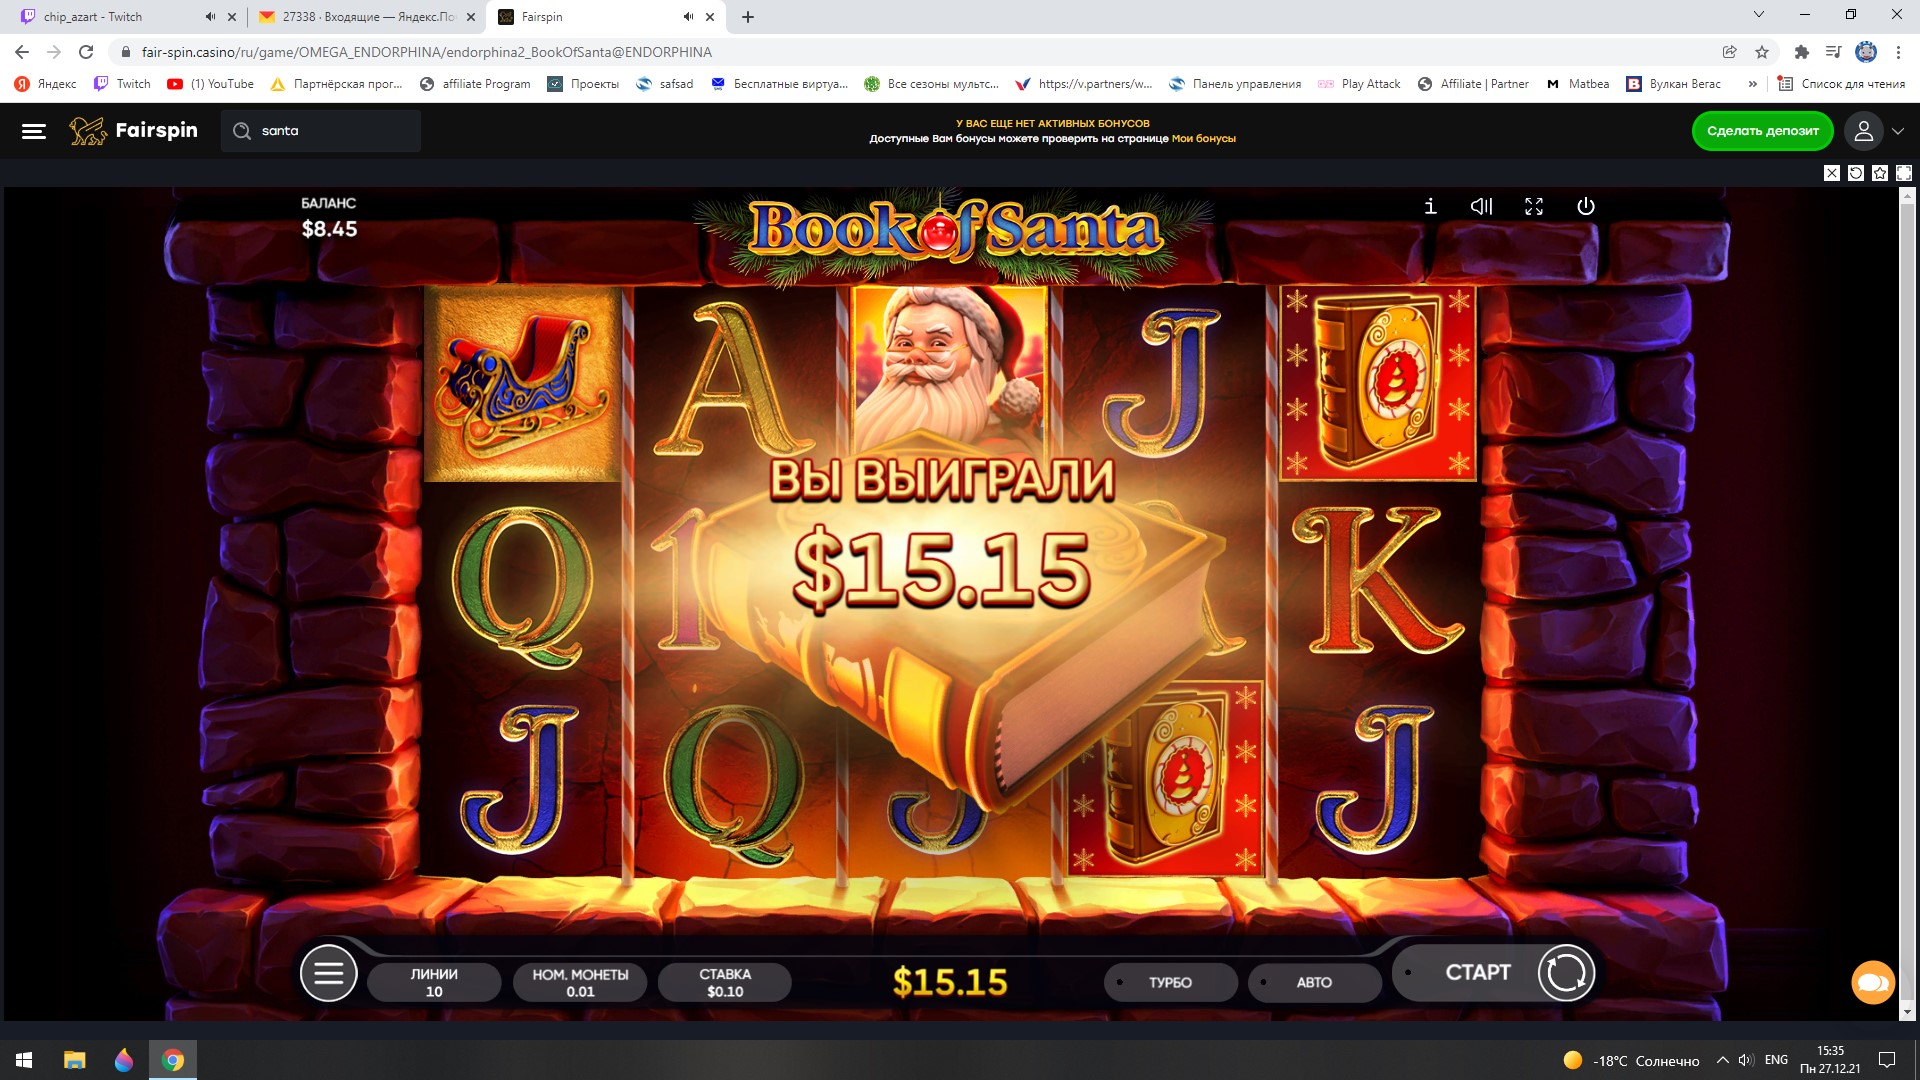The image size is (1920, 1080).
Task: Open the Fairspin hamburger menu
Action: [34, 131]
